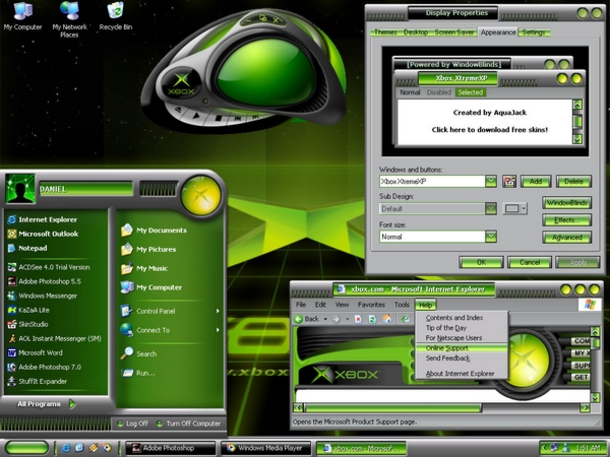
Task: Open the Recycle Bin desktop icon
Action: pyautogui.click(x=116, y=16)
